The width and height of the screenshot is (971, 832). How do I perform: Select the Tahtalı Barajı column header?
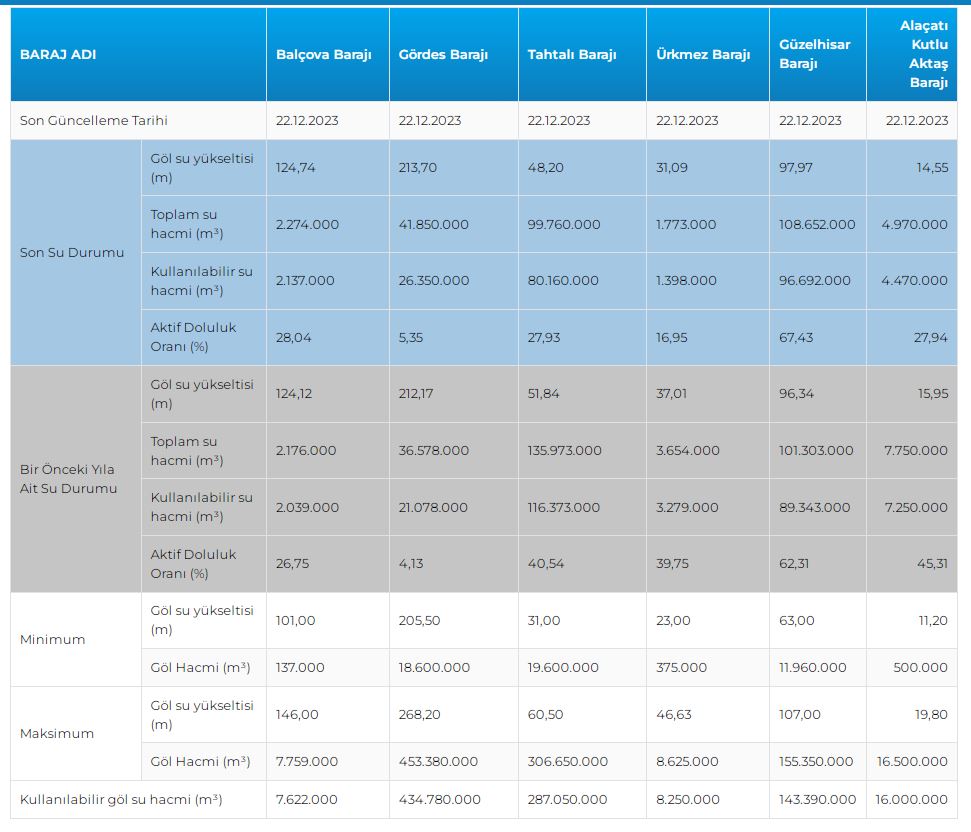(x=572, y=54)
